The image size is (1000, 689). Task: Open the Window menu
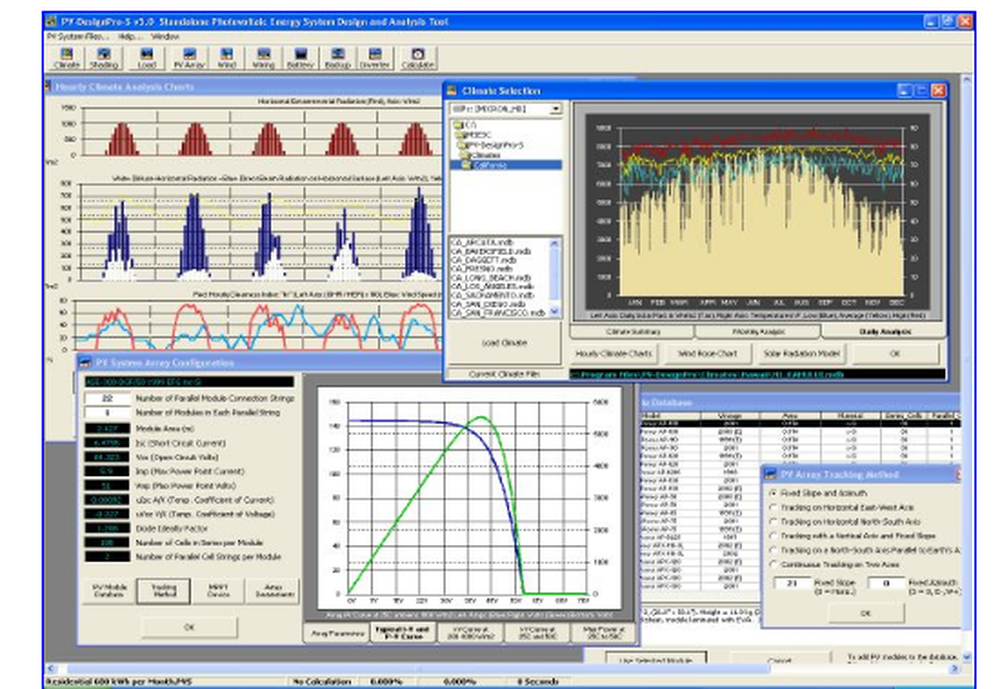click(165, 36)
